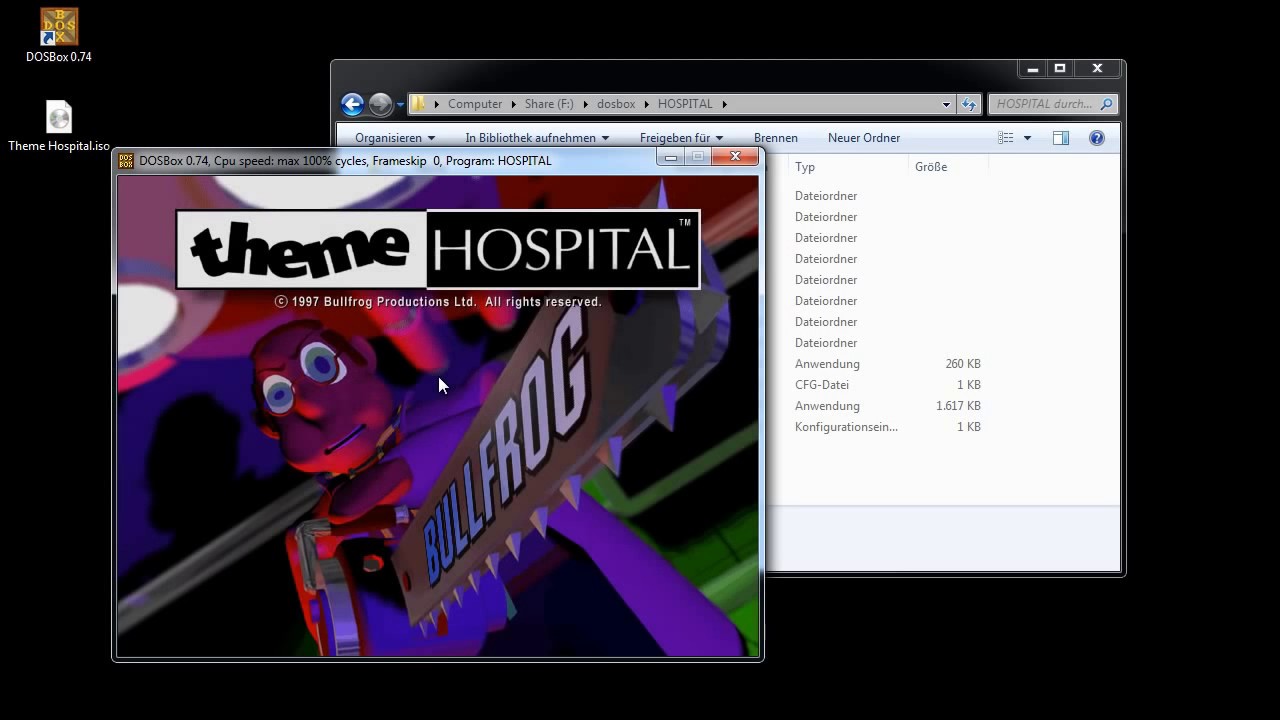Open the Organisieren menu
The height and width of the screenshot is (720, 1280).
[x=395, y=138]
